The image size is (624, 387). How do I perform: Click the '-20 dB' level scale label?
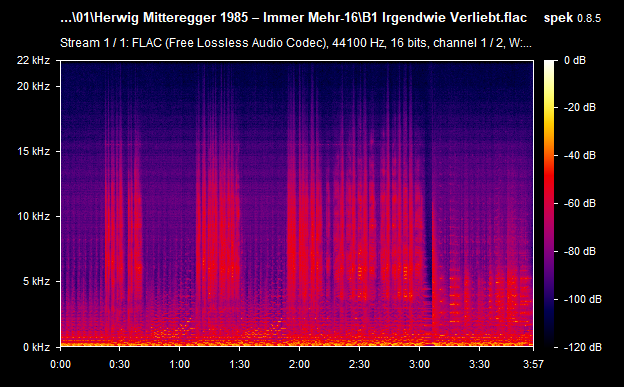580,107
